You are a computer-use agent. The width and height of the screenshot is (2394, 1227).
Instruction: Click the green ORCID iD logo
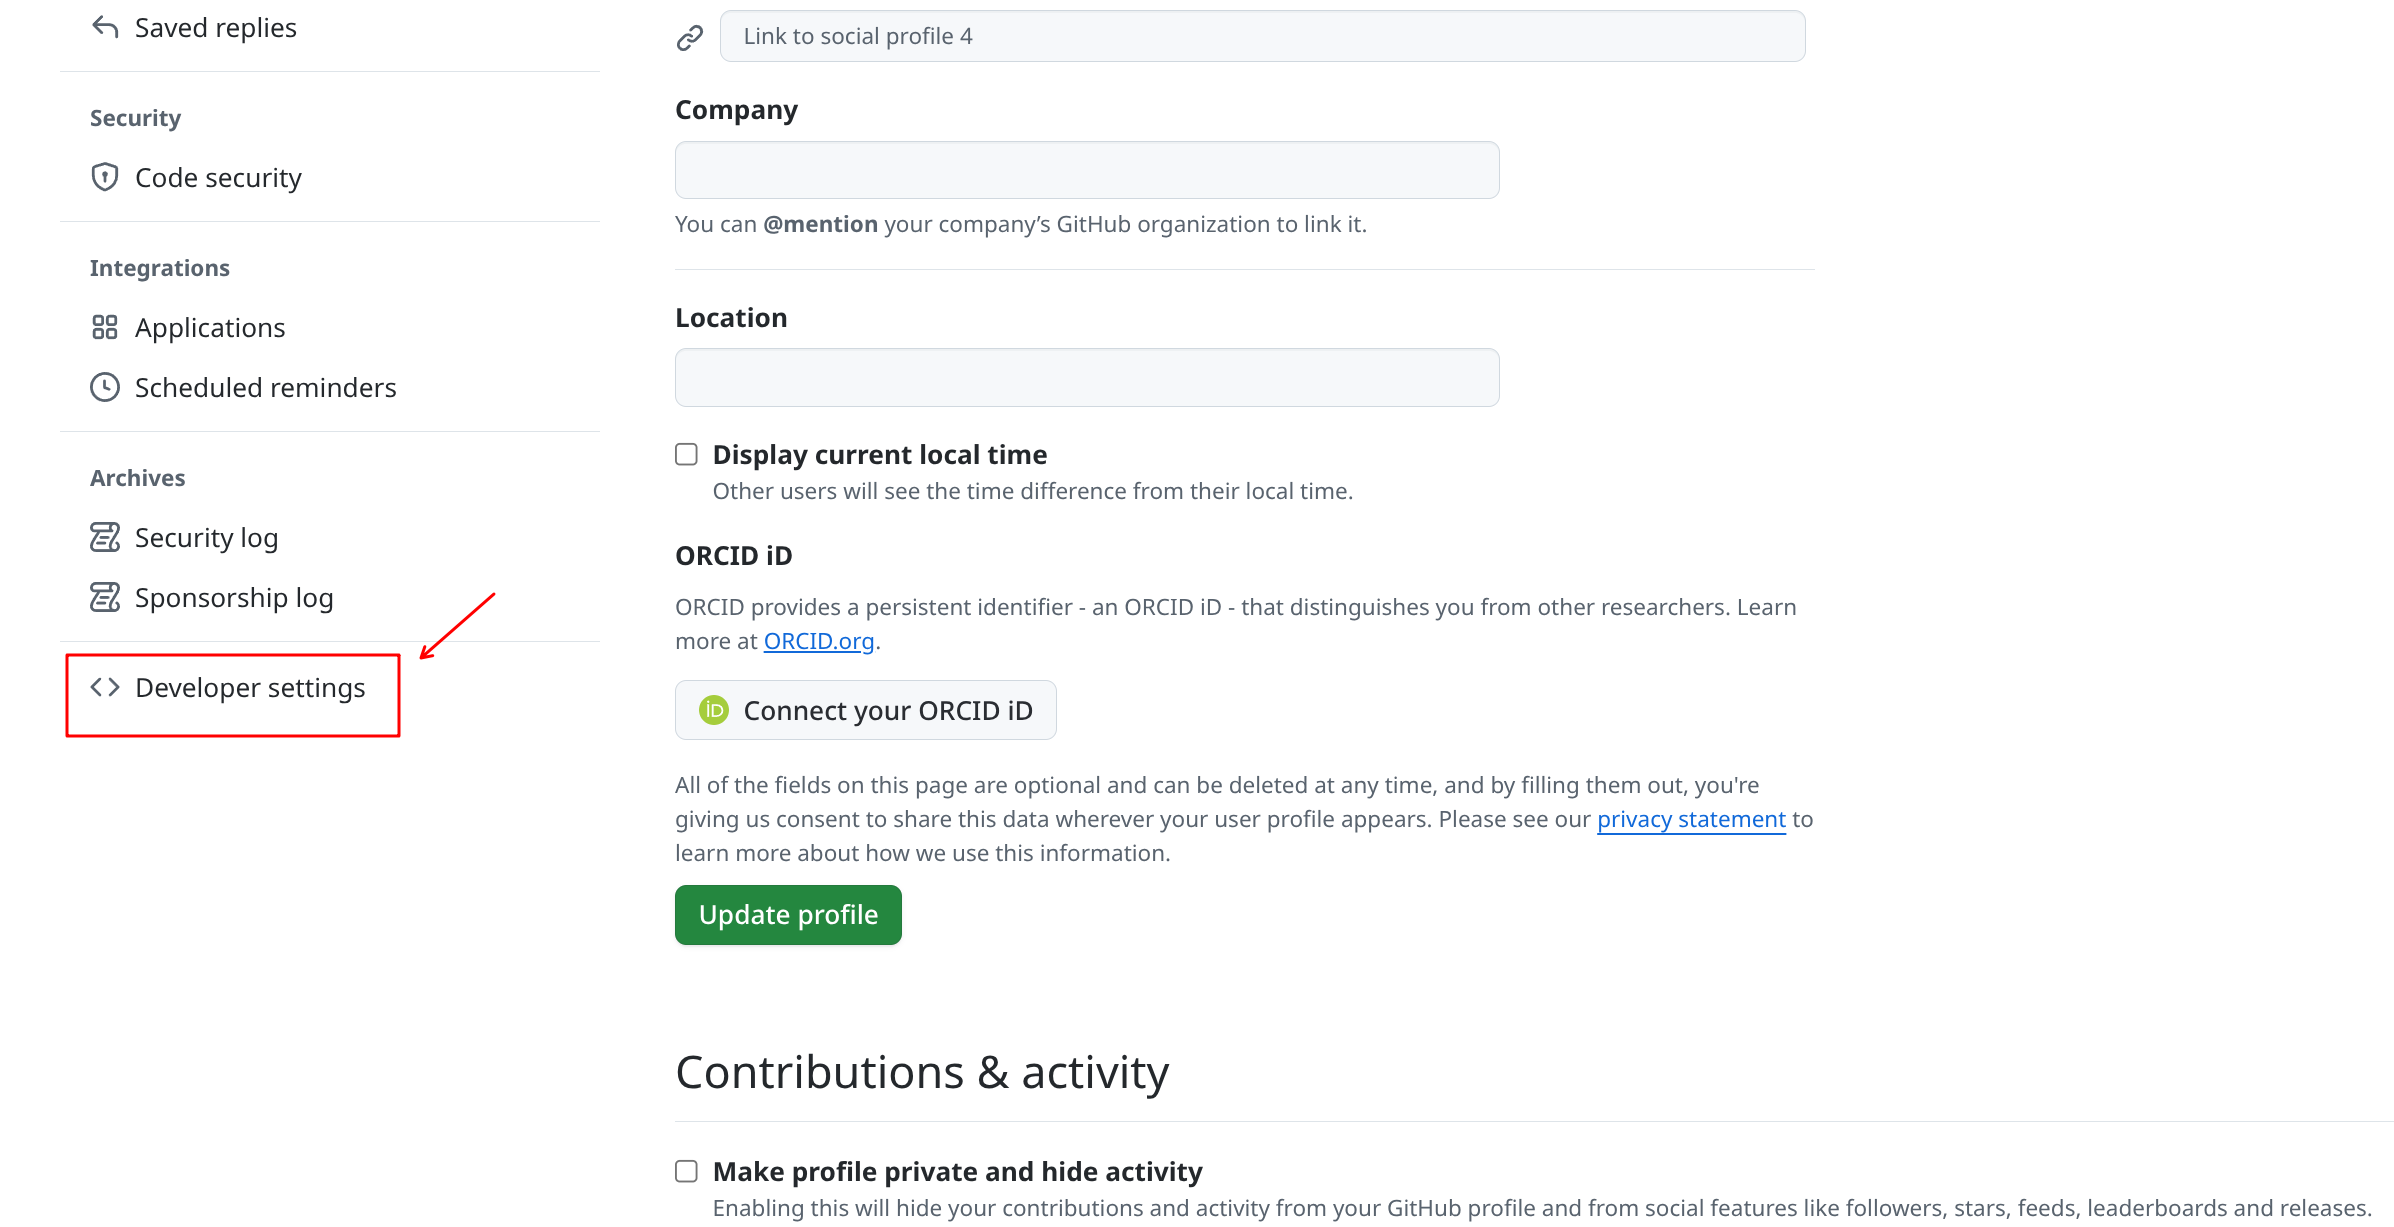[713, 710]
